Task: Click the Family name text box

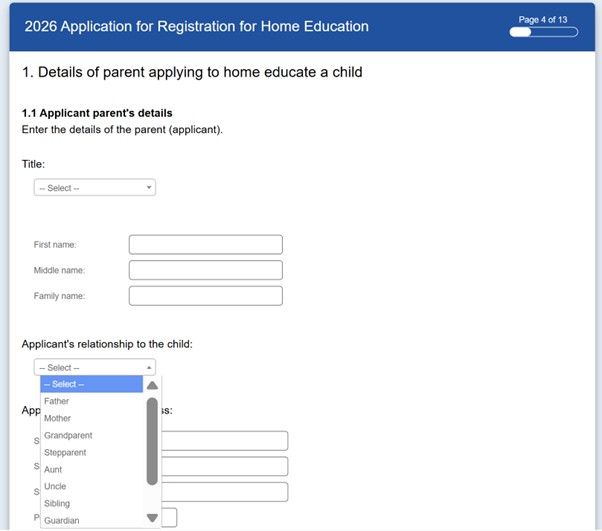Action: click(x=205, y=296)
